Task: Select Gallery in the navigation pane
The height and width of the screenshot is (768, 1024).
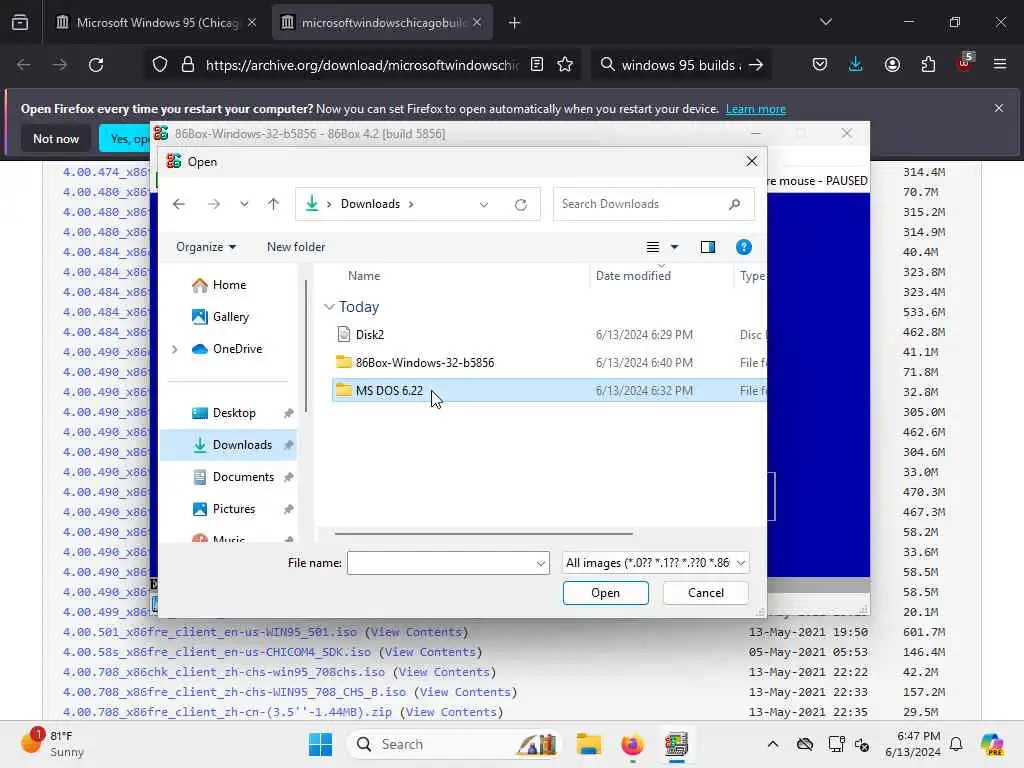Action: [x=231, y=317]
